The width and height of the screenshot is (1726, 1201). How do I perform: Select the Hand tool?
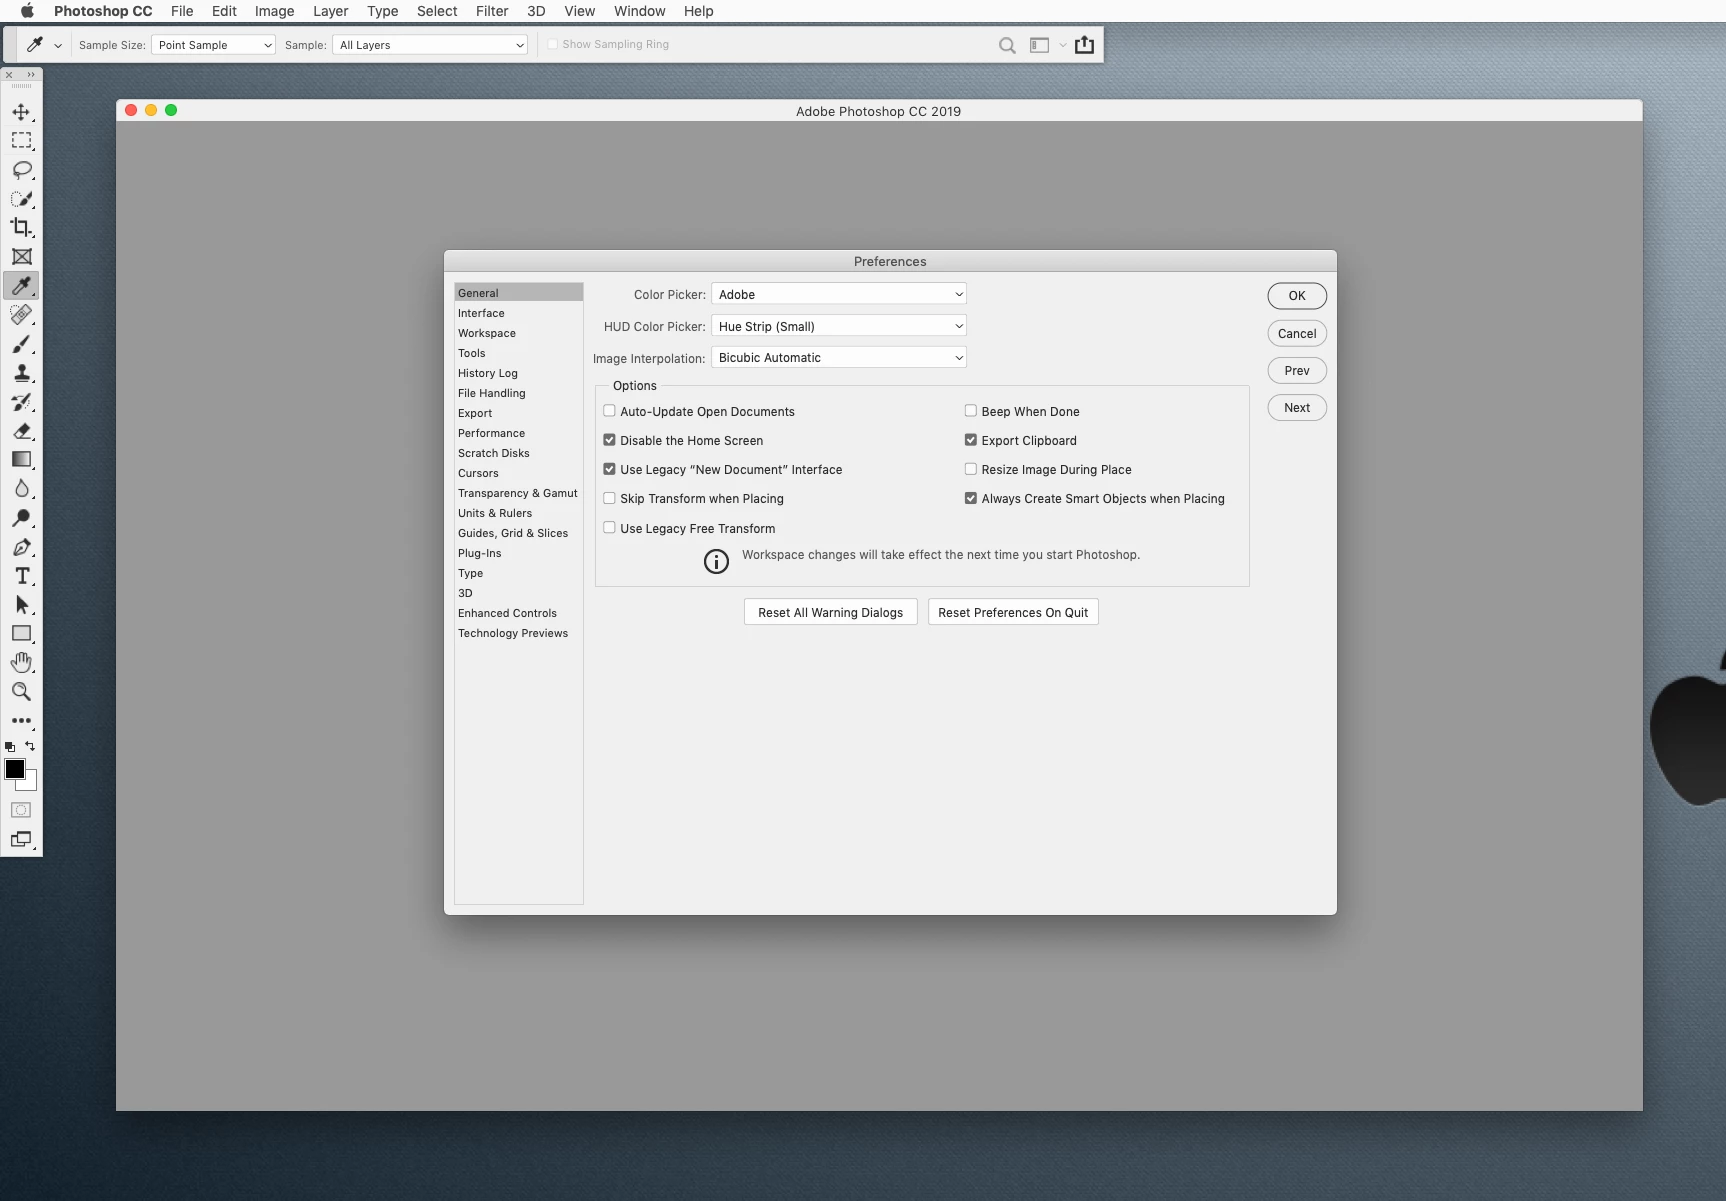(x=21, y=663)
